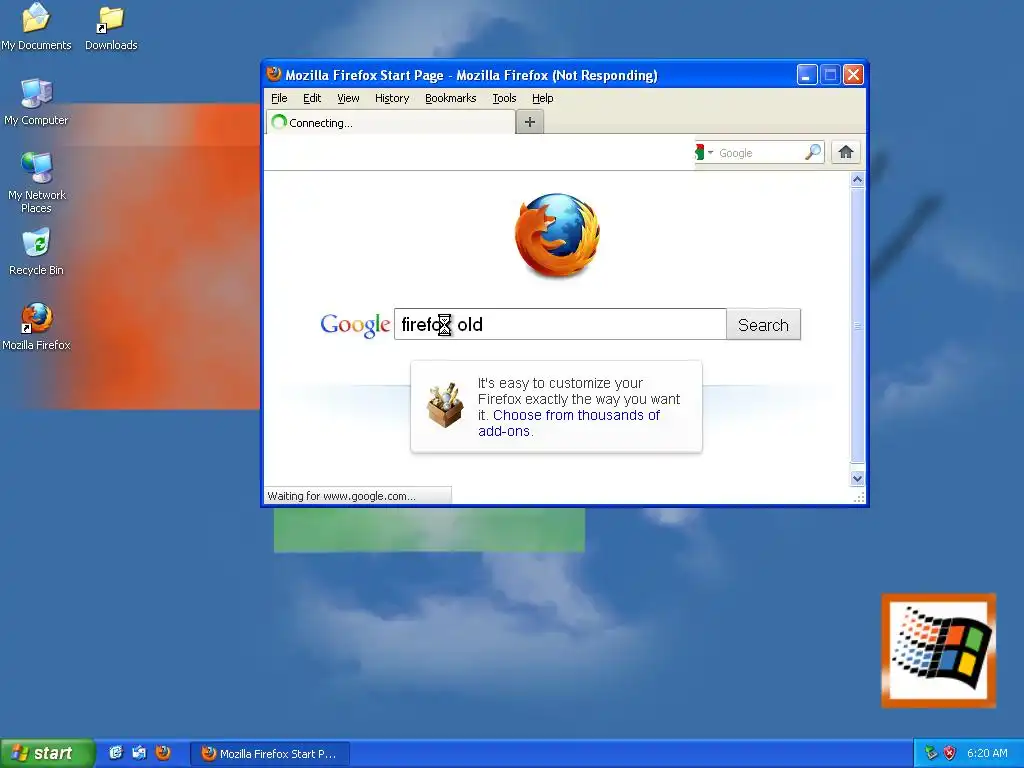Image resolution: width=1024 pixels, height=768 pixels.
Task: Click the scrollbar up arrow
Action: click(x=857, y=180)
